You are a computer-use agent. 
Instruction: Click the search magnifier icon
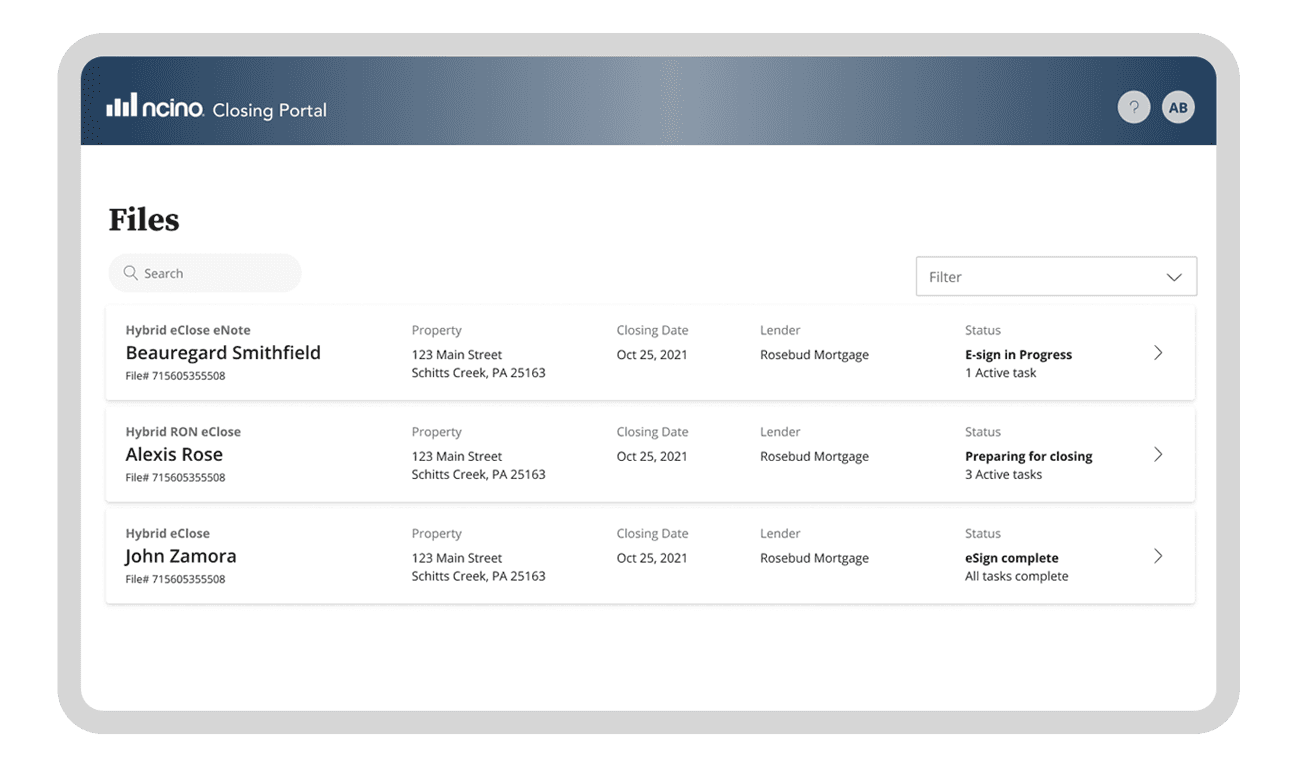coord(130,272)
